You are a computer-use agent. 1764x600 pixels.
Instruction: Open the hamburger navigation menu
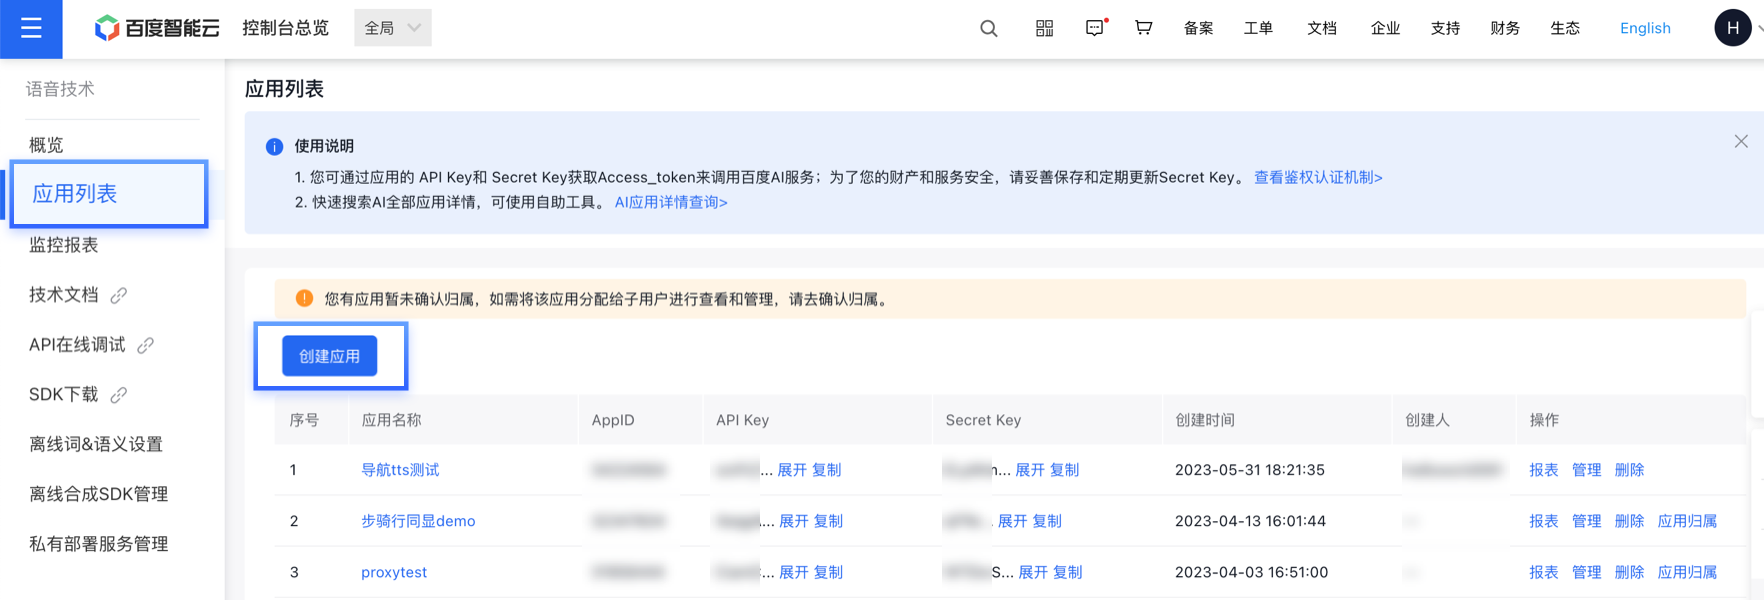coord(31,28)
